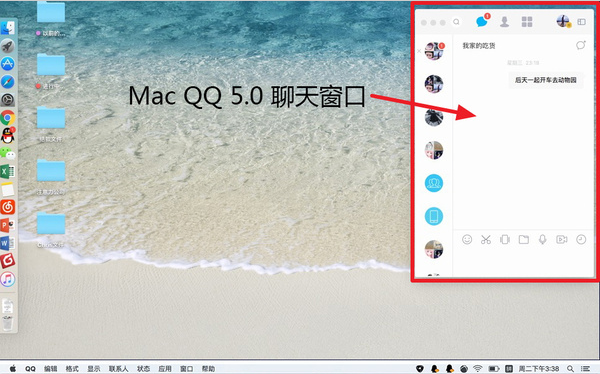The width and height of the screenshot is (600, 374).
Task: Open the 格式 menu
Action: [72, 369]
